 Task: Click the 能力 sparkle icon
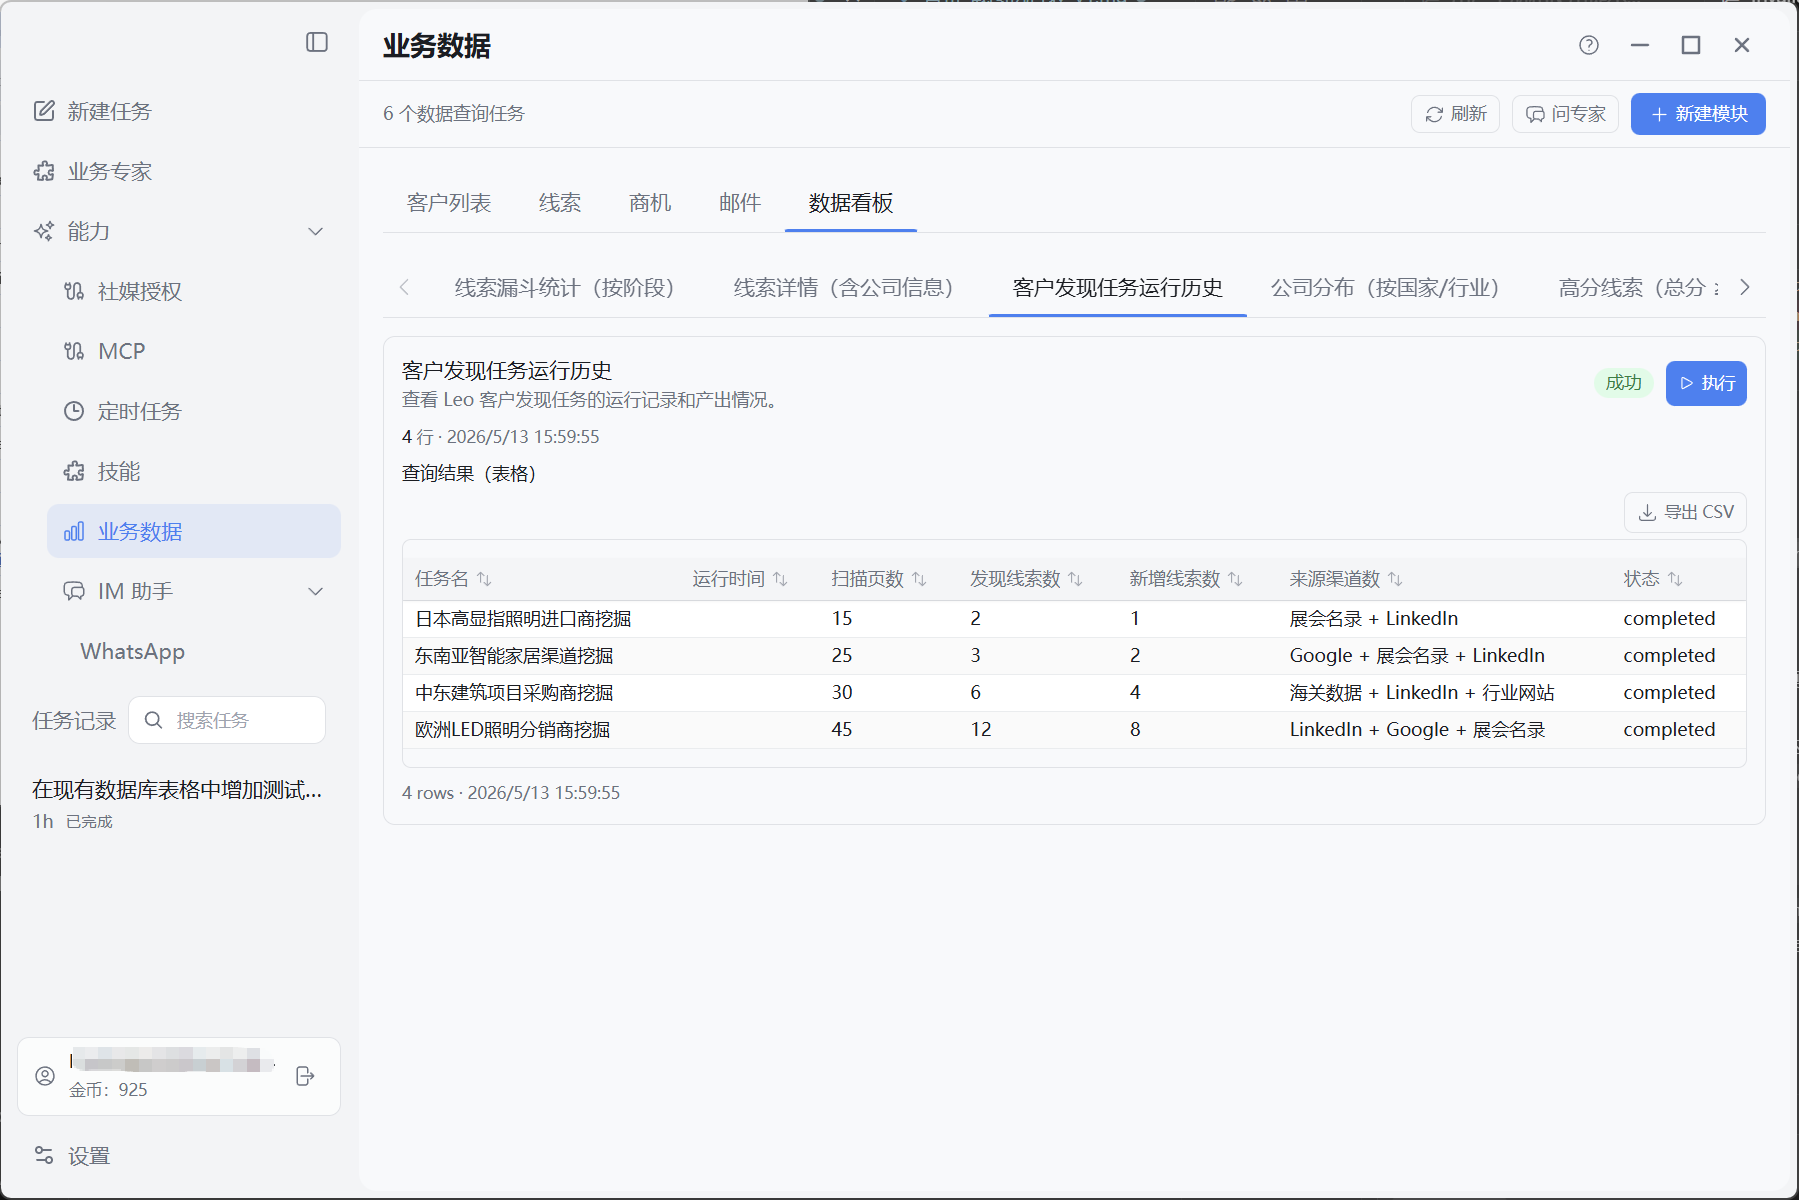tap(44, 231)
